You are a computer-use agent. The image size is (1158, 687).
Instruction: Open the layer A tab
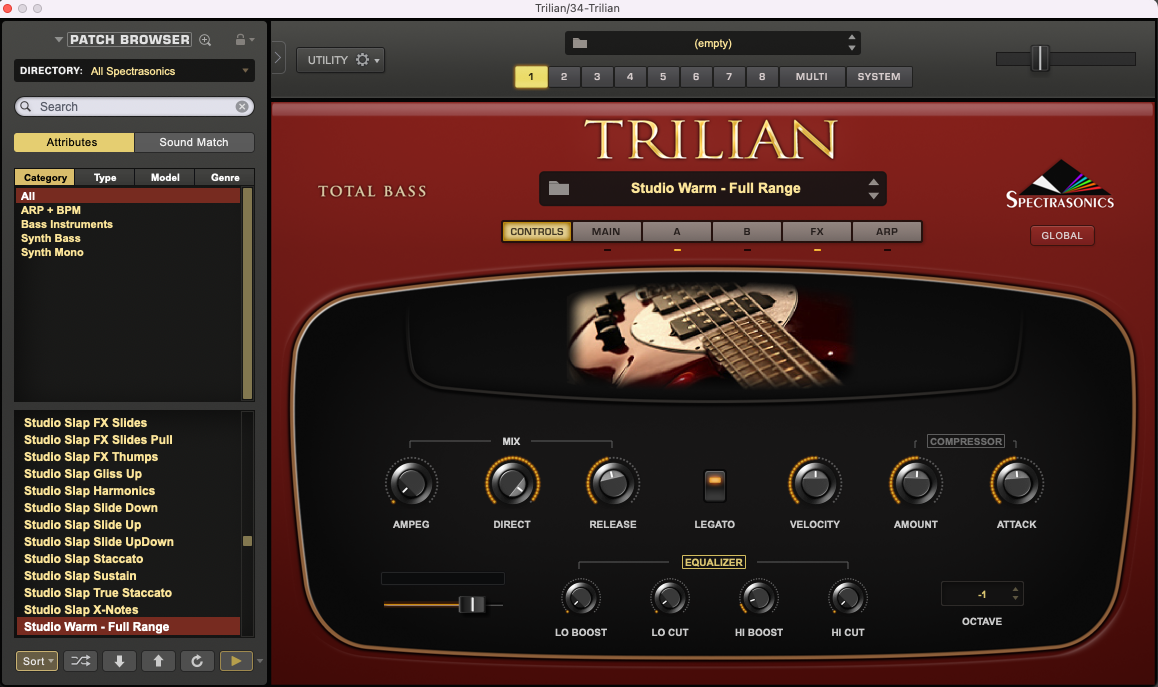pos(676,232)
